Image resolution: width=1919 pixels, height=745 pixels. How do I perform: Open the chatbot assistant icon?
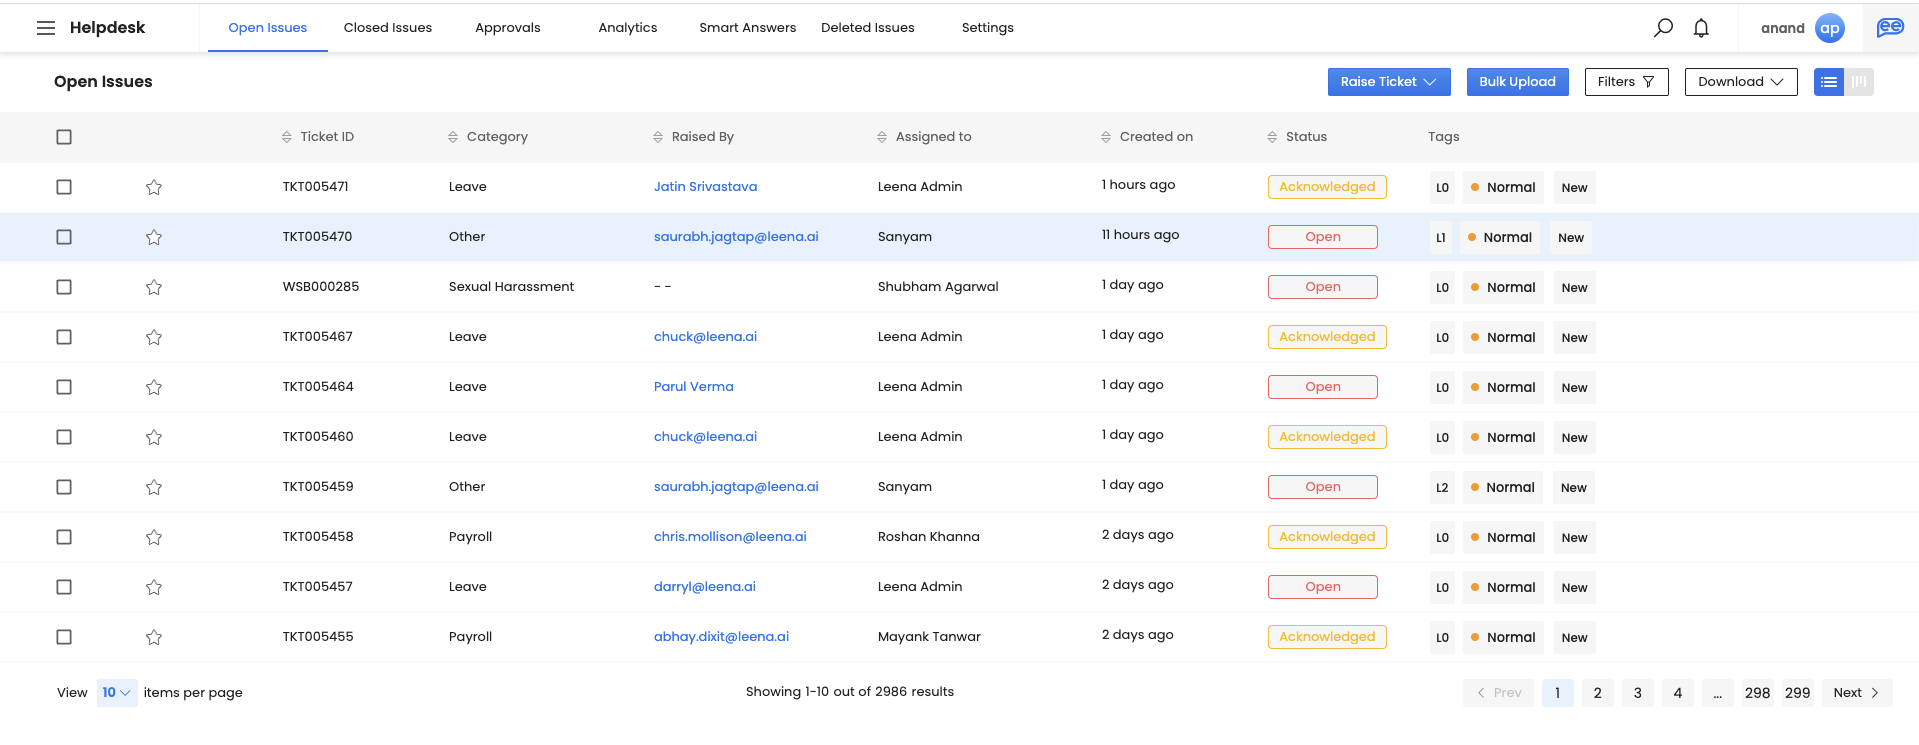[1890, 28]
